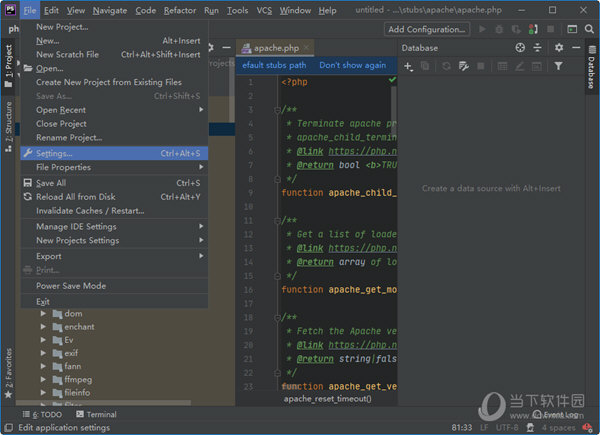Fold doc comment at line 3
This screenshot has height=435, width=600.
point(277,110)
